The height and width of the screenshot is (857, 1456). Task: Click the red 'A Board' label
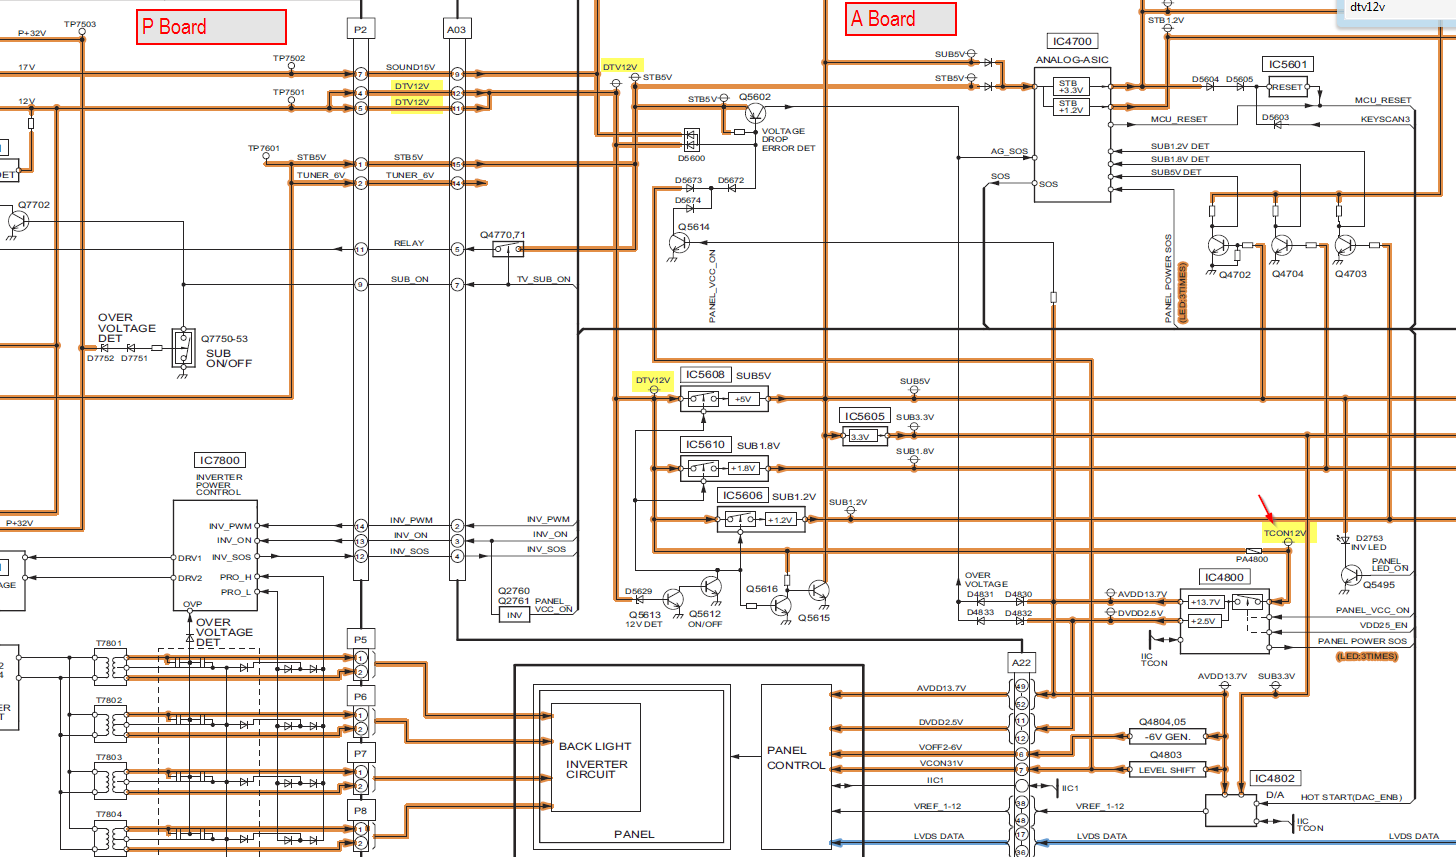click(900, 19)
